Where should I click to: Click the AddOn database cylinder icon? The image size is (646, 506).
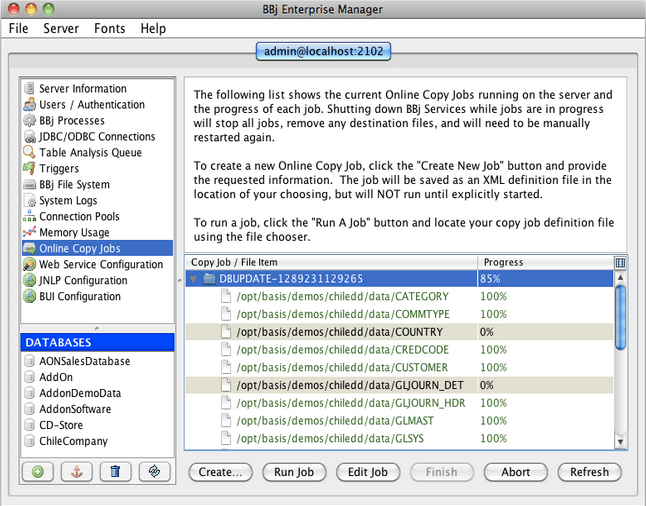(x=29, y=377)
